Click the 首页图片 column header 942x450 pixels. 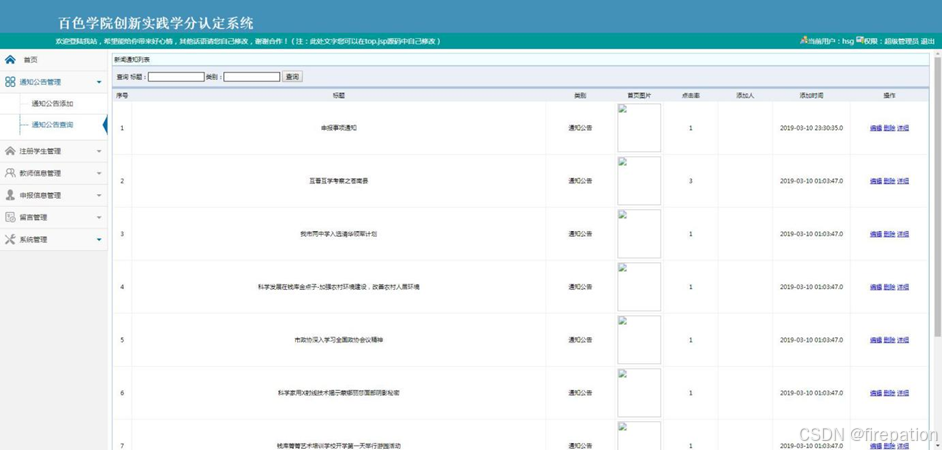[639, 96]
